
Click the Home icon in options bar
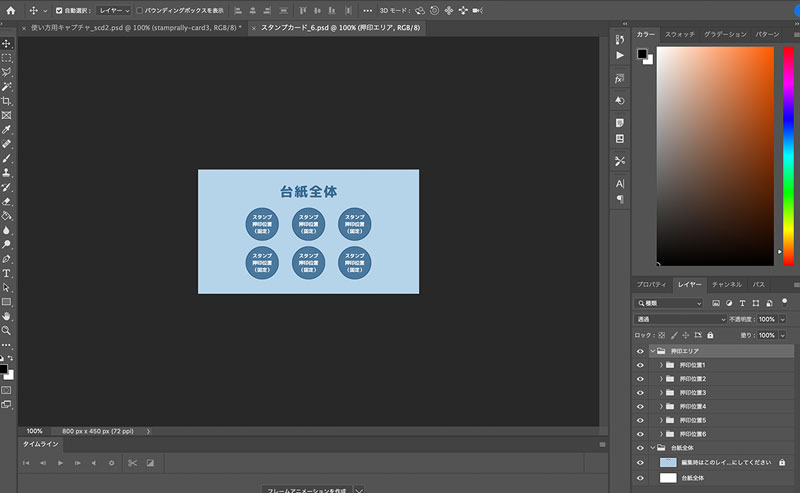click(11, 10)
